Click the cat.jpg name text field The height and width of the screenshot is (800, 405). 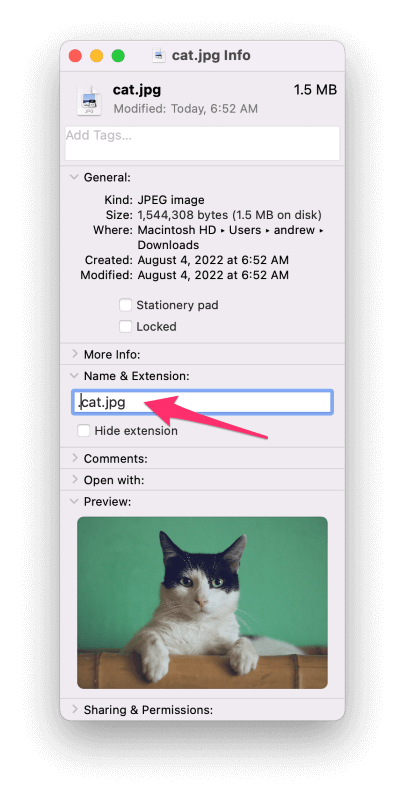[x=202, y=402]
